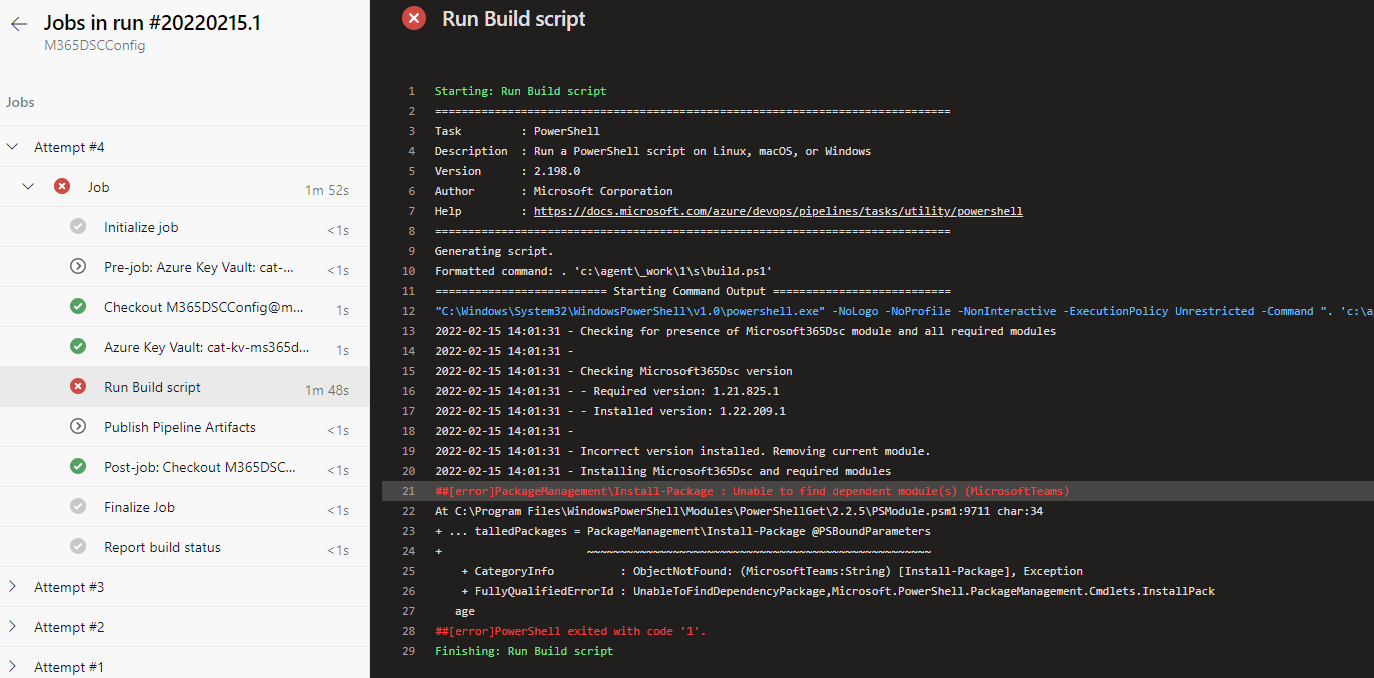Click the red error icon beside Run Build script
The width and height of the screenshot is (1374, 678).
(77, 386)
